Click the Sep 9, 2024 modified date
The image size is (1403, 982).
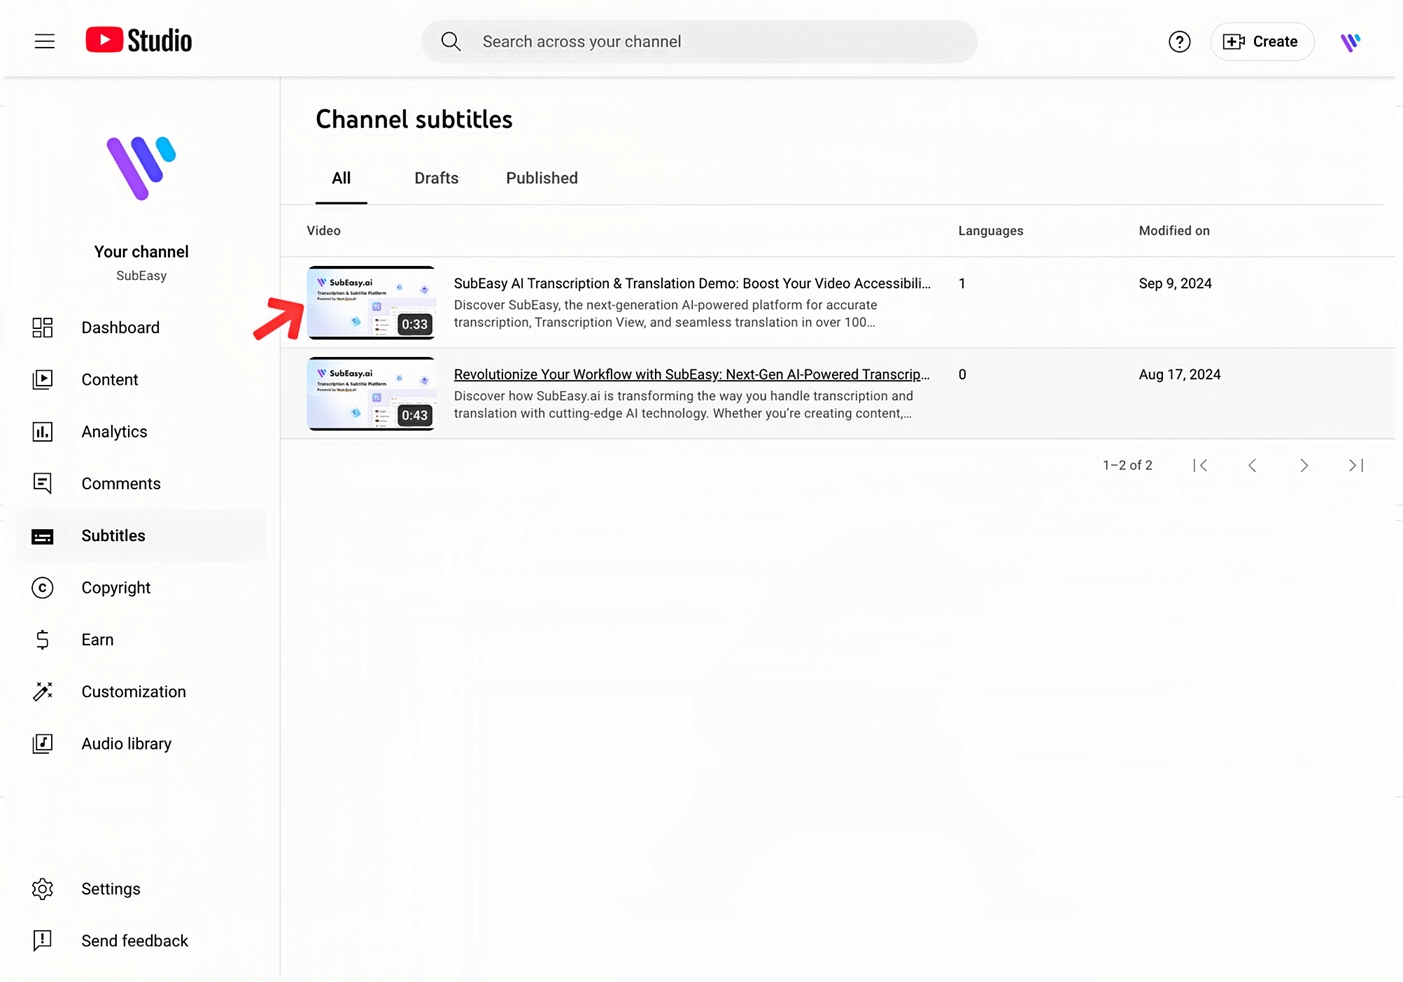[1175, 283]
